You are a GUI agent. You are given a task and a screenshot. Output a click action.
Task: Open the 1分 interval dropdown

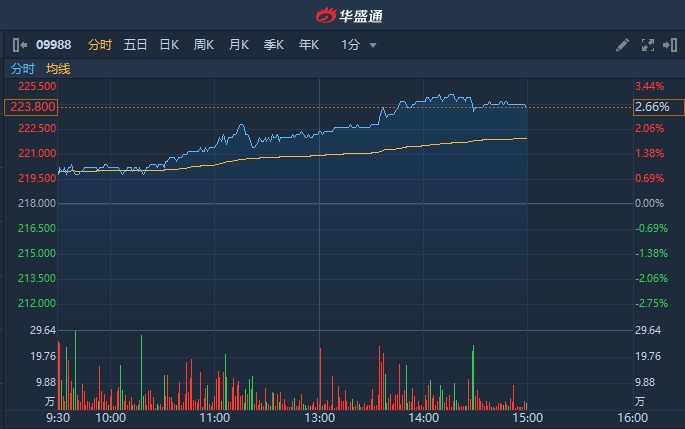358,45
